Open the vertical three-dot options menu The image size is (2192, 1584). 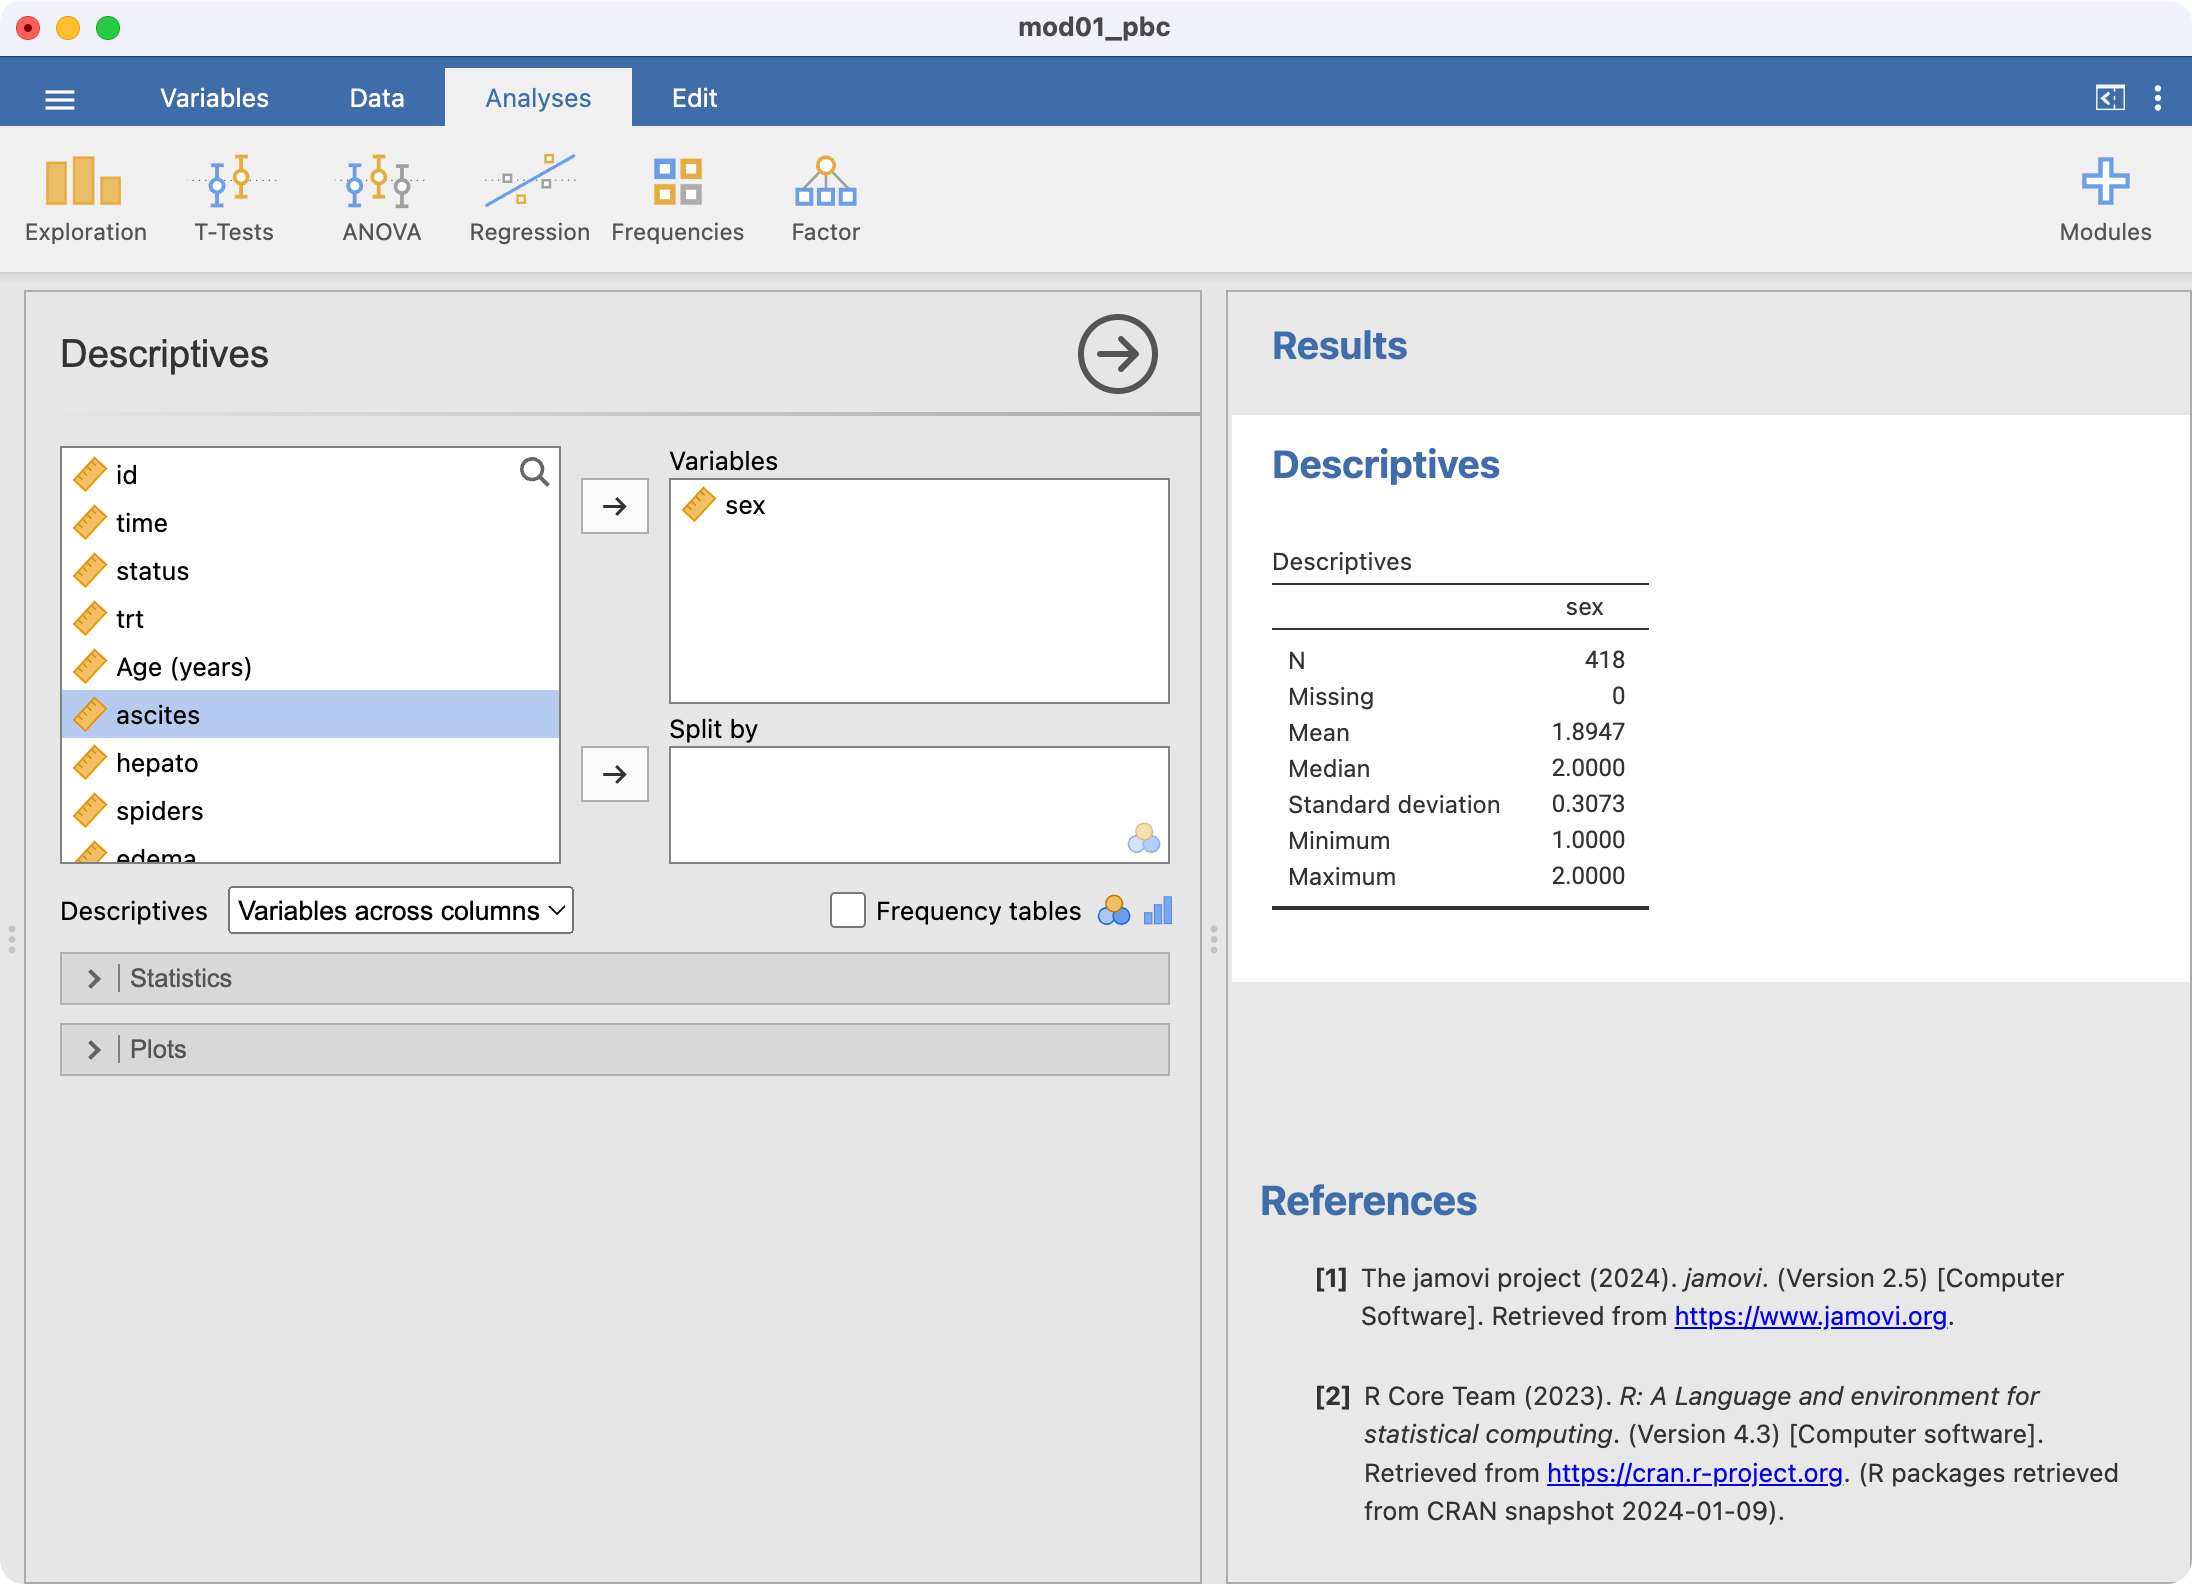(2157, 98)
